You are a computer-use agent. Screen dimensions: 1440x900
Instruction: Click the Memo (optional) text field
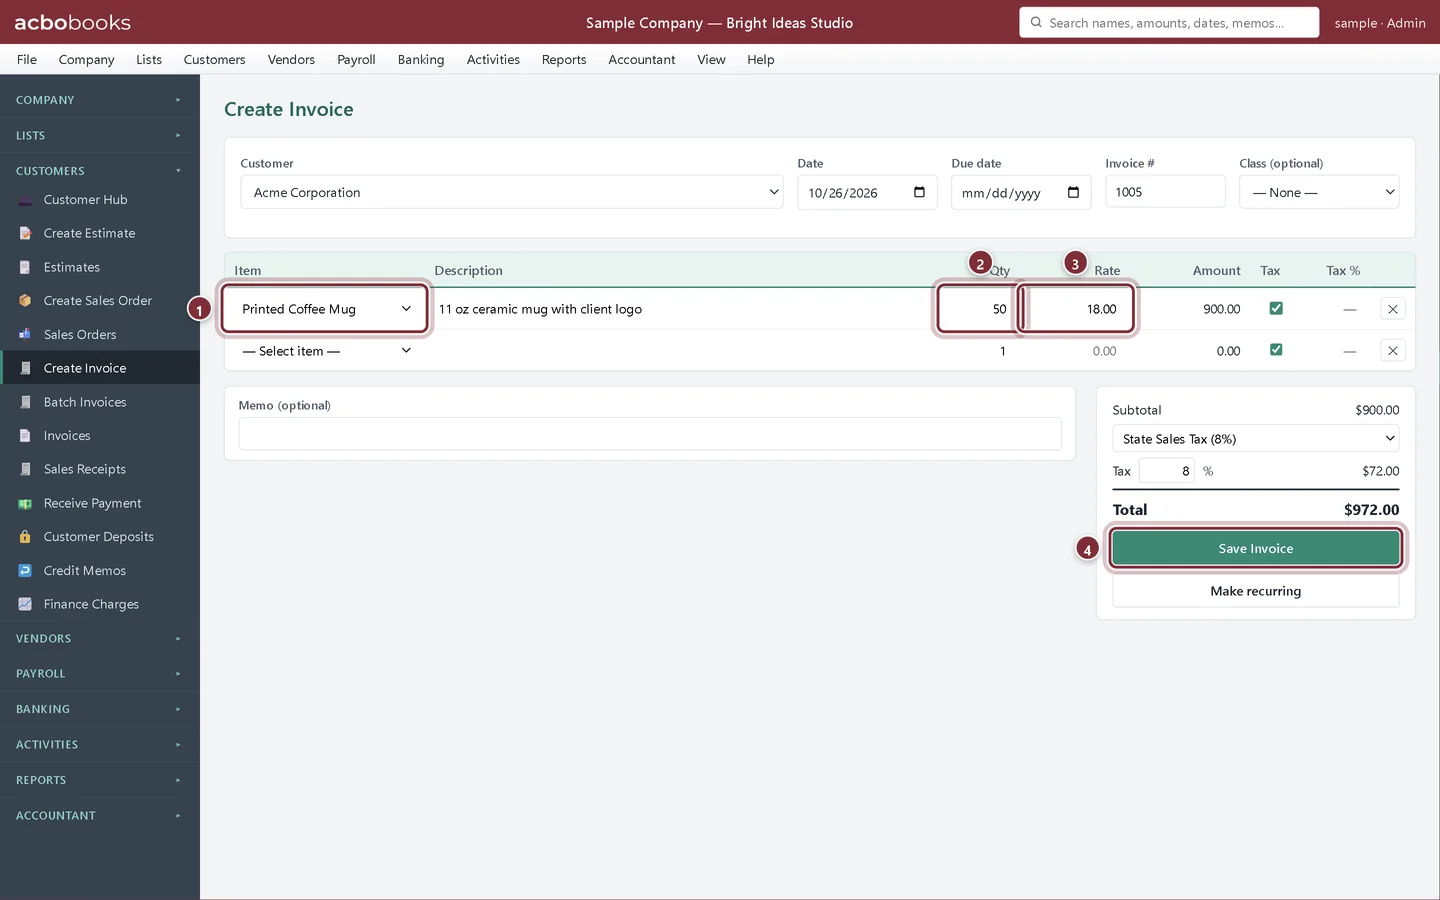[x=650, y=434]
